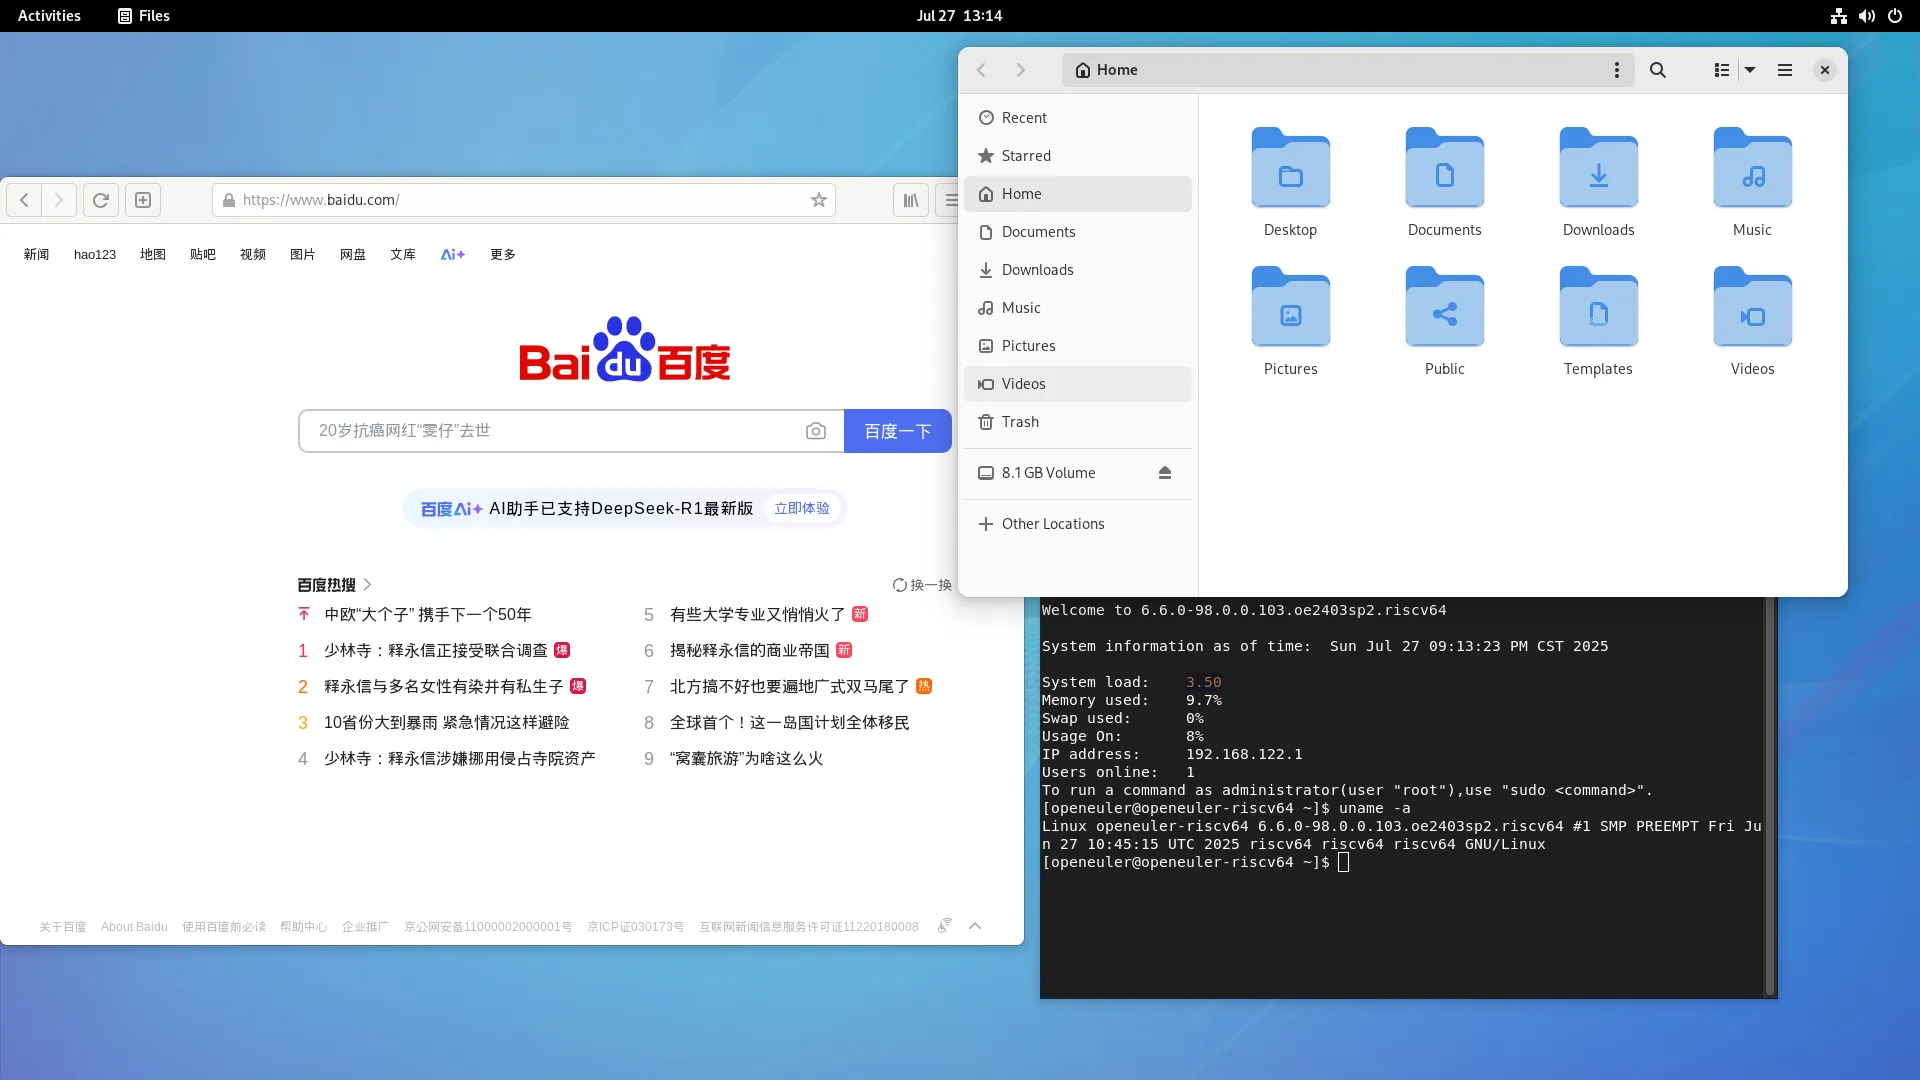1920x1080 pixels.
Task: Open Activities overview
Action: (49, 16)
